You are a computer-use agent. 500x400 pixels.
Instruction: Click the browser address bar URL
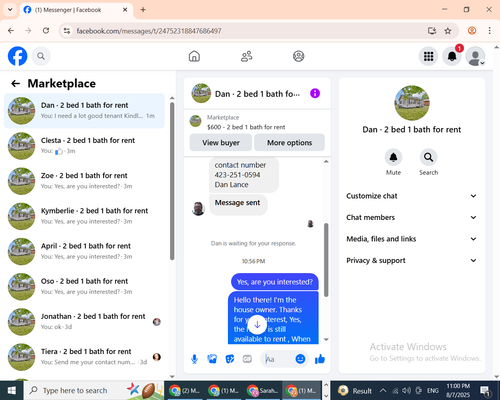pos(149,31)
